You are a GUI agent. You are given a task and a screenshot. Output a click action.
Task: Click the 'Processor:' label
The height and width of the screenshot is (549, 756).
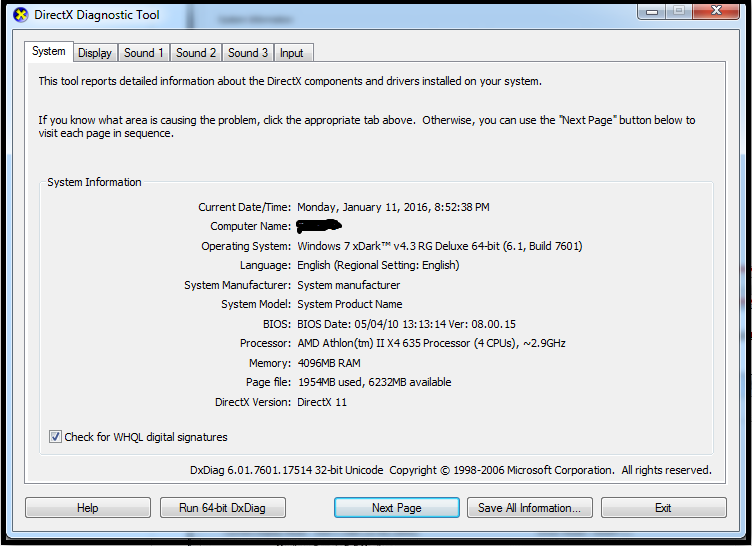point(265,343)
